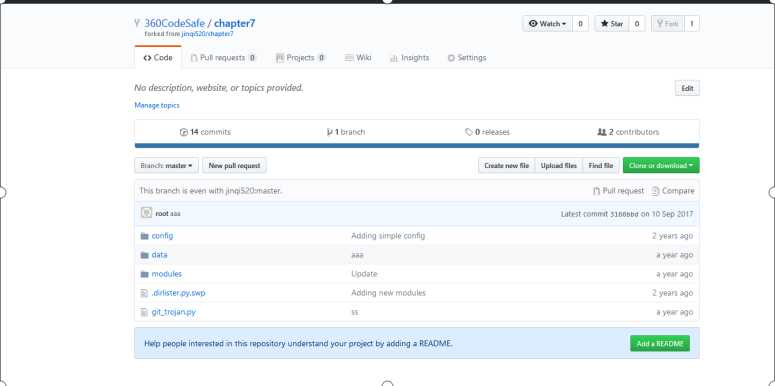
Task: Switch to the Projects tab
Action: pos(300,58)
